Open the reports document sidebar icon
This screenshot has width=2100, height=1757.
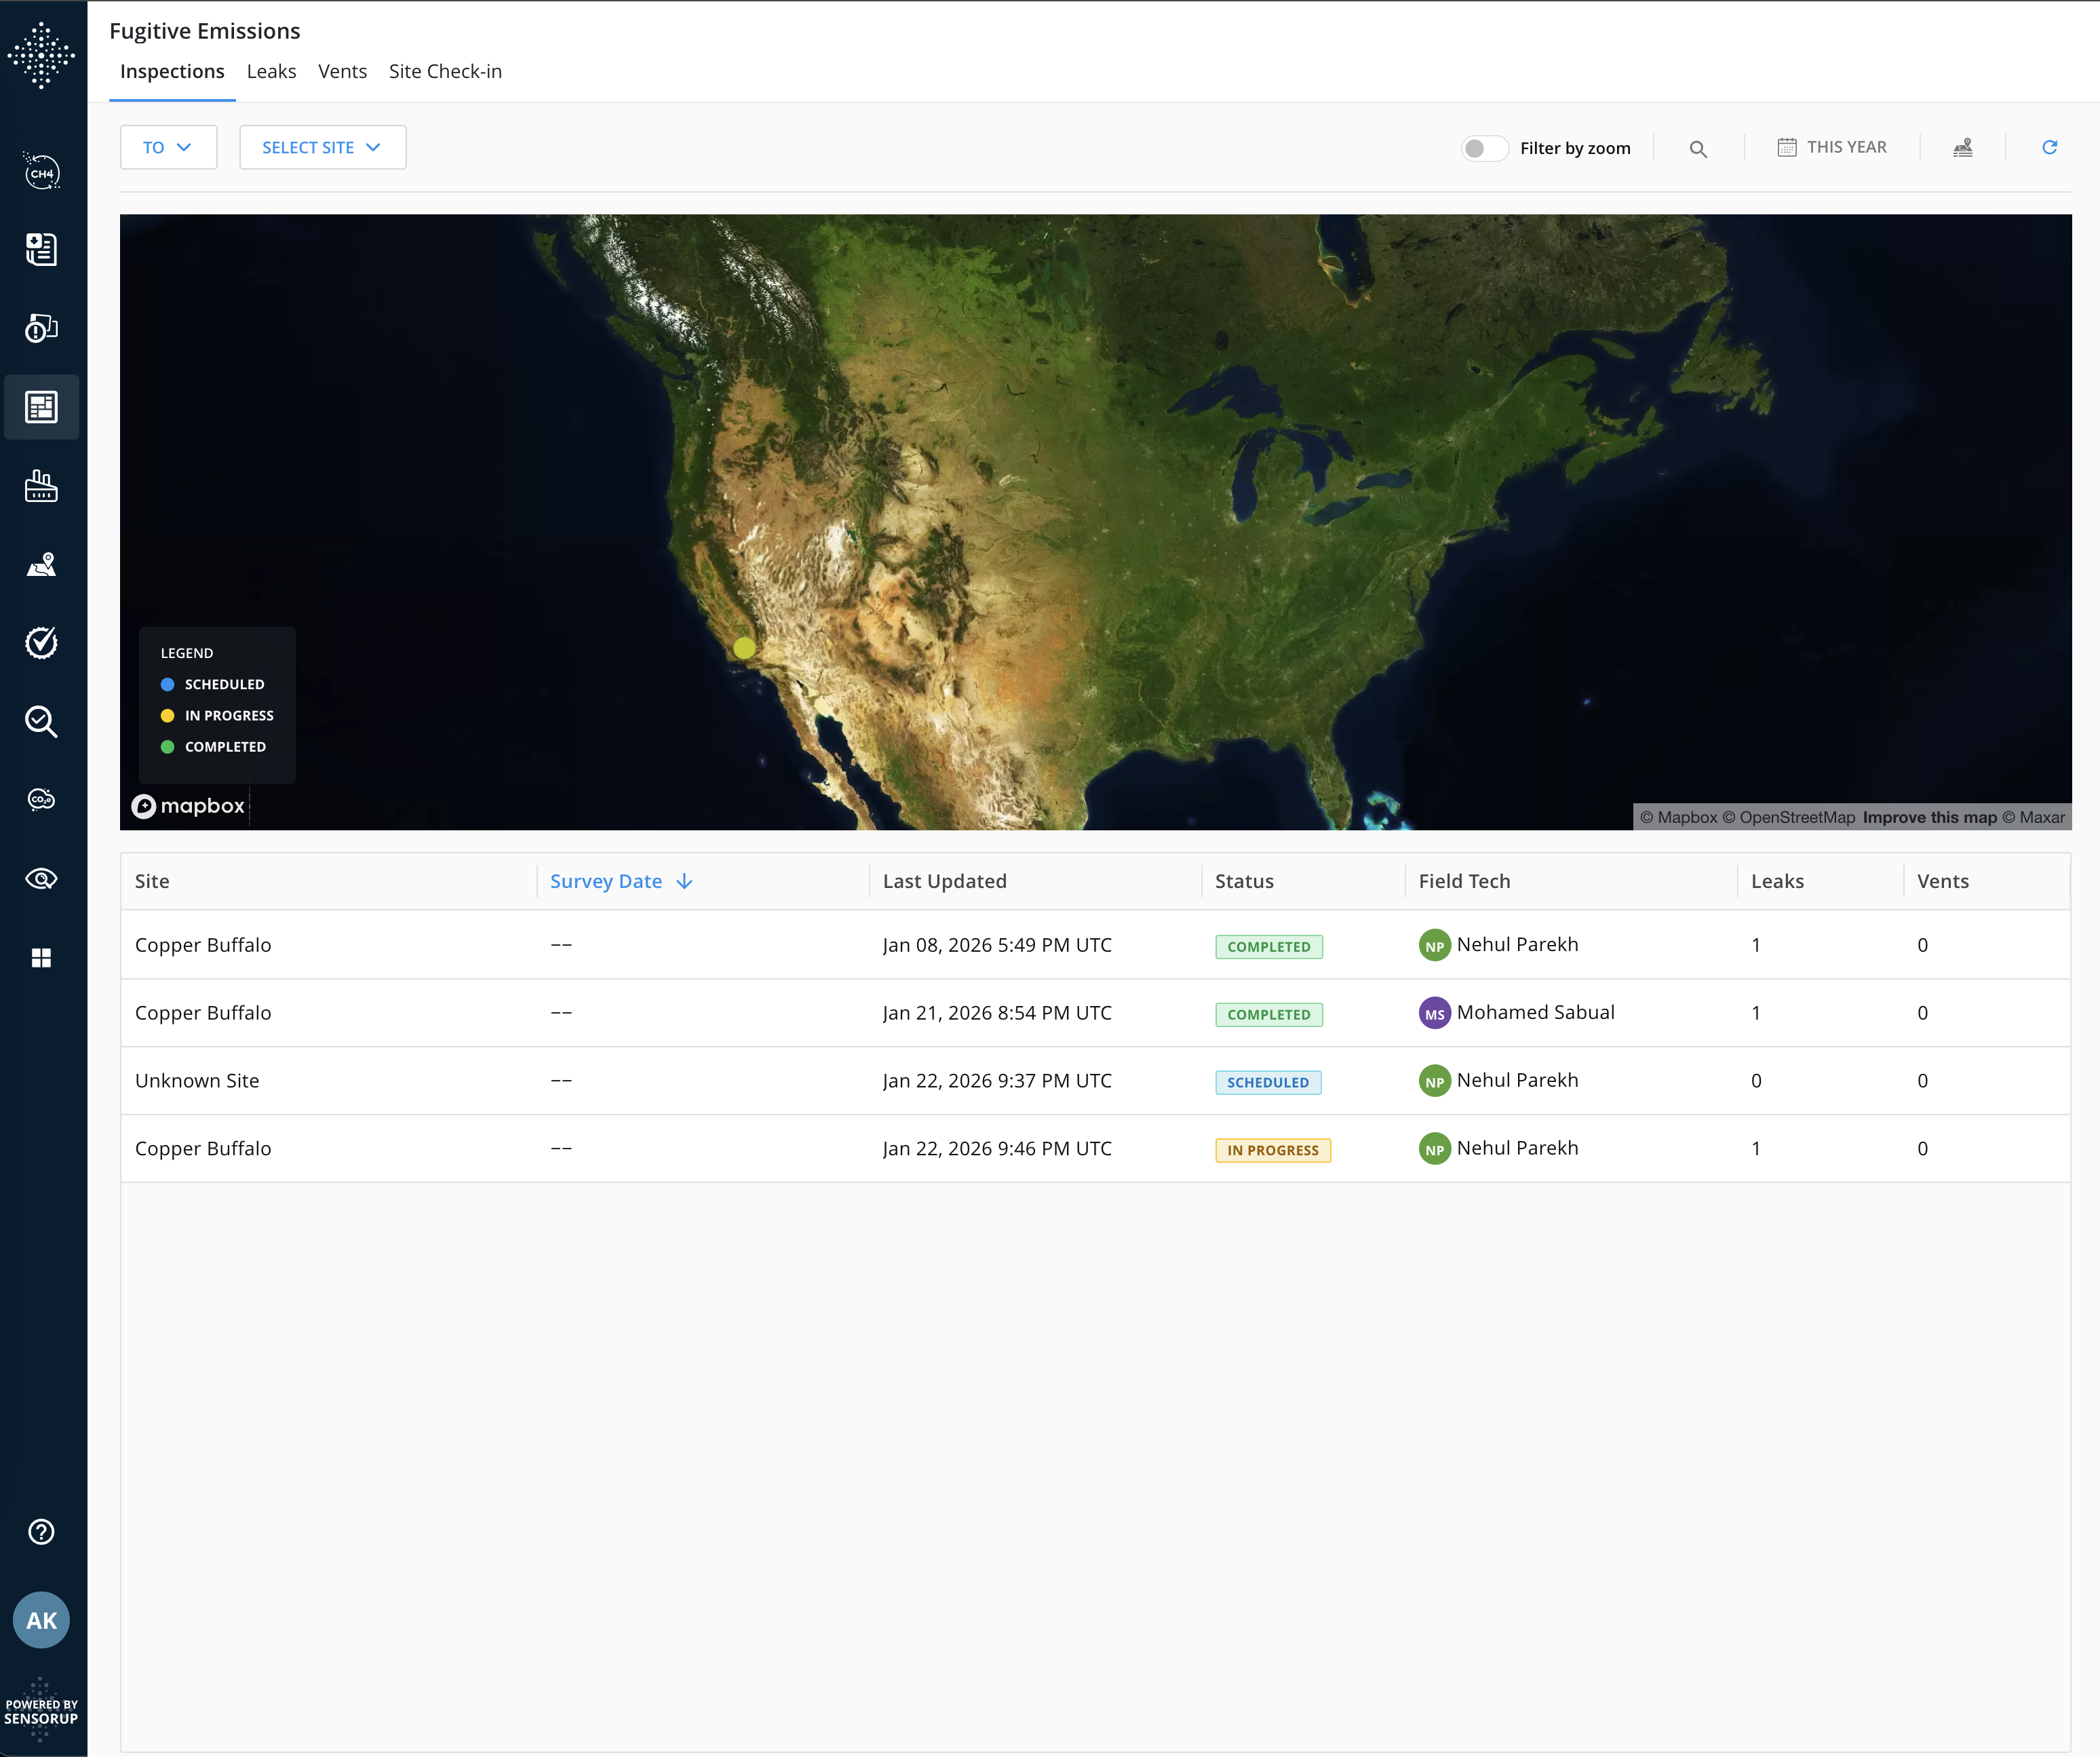click(41, 249)
